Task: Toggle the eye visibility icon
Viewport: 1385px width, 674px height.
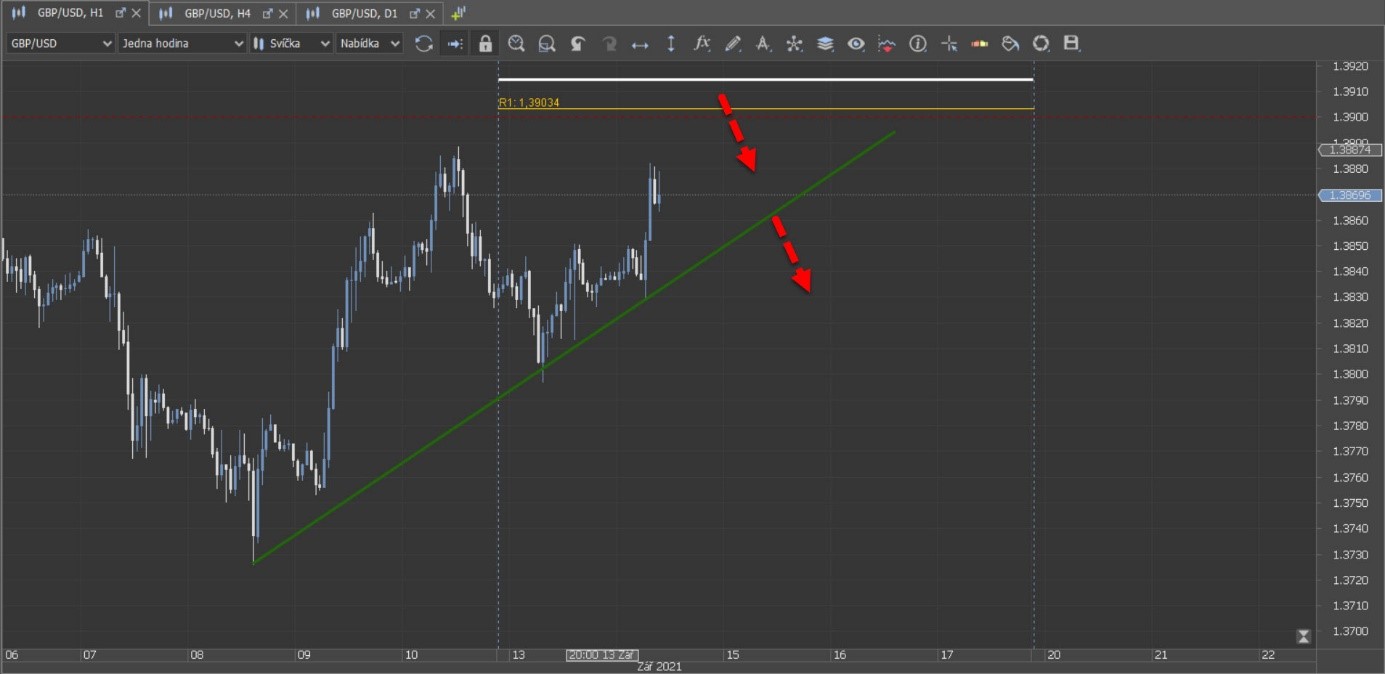Action: click(856, 43)
